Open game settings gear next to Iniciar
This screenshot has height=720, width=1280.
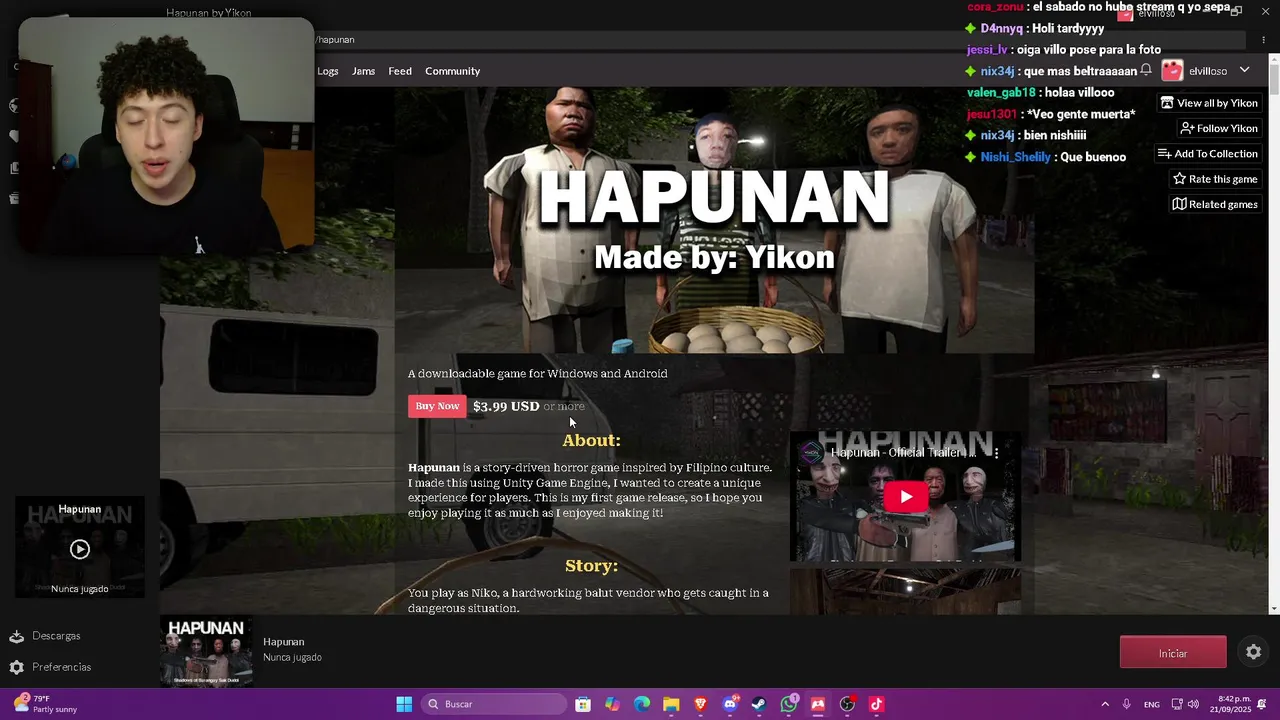tap(1254, 652)
